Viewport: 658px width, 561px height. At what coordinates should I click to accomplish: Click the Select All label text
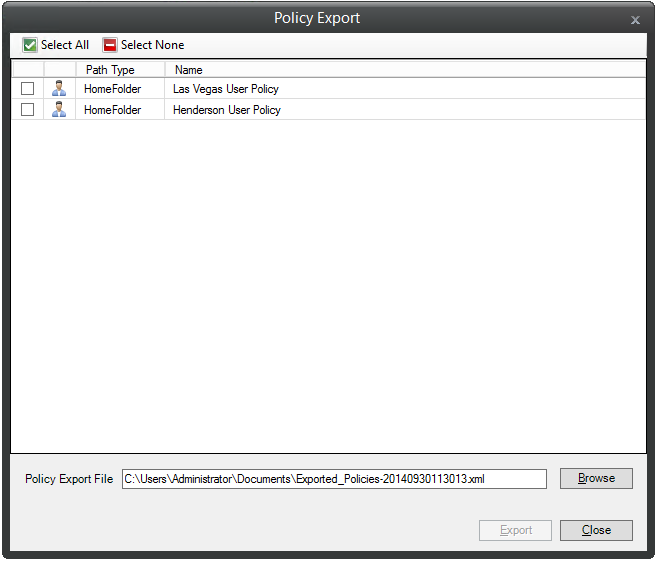[x=65, y=45]
